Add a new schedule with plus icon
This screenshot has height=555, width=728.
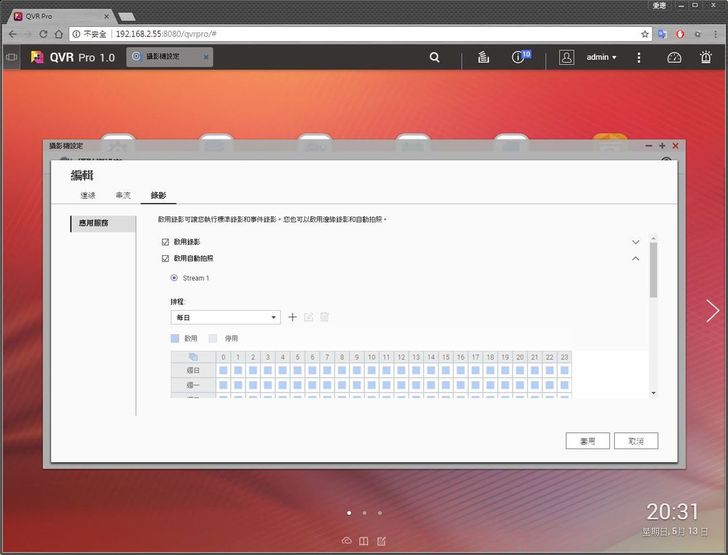point(293,317)
